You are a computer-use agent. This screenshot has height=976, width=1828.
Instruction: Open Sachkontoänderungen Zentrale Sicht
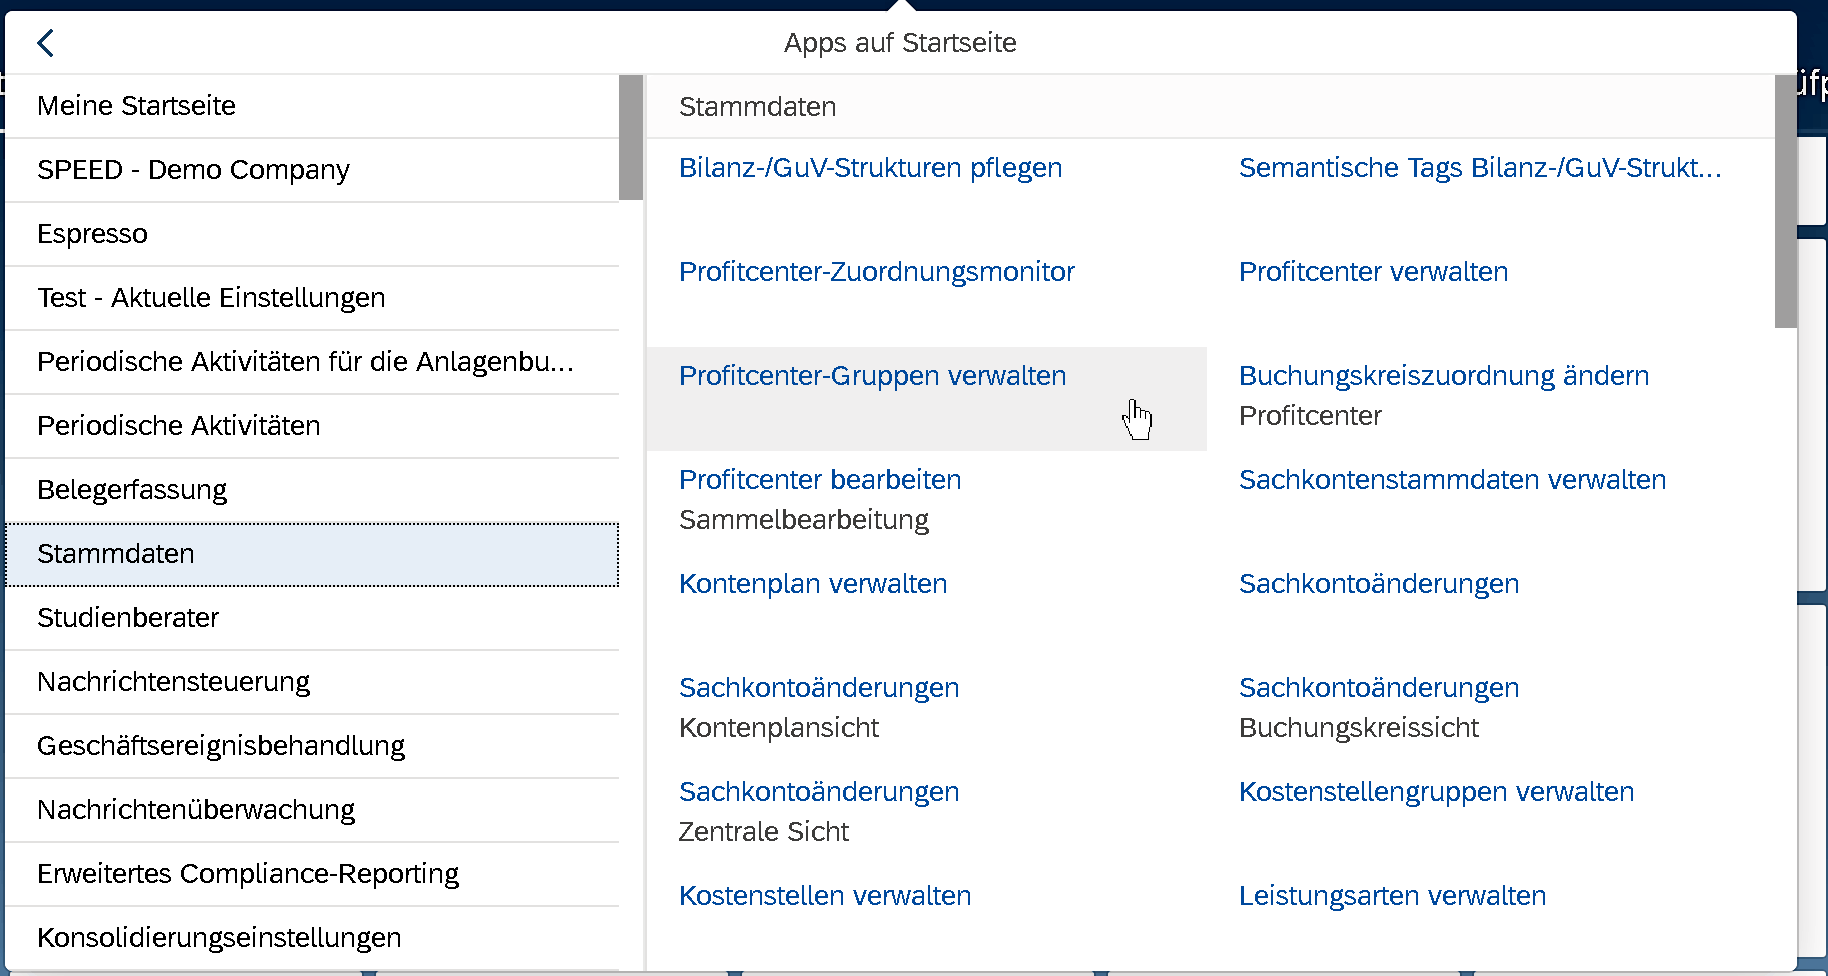(819, 792)
